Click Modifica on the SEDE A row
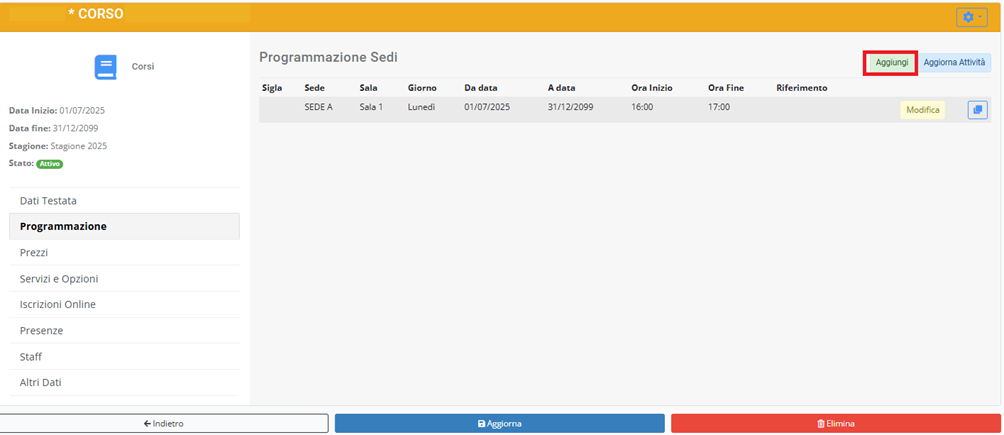Screen dimensions: 1004x435 922,110
